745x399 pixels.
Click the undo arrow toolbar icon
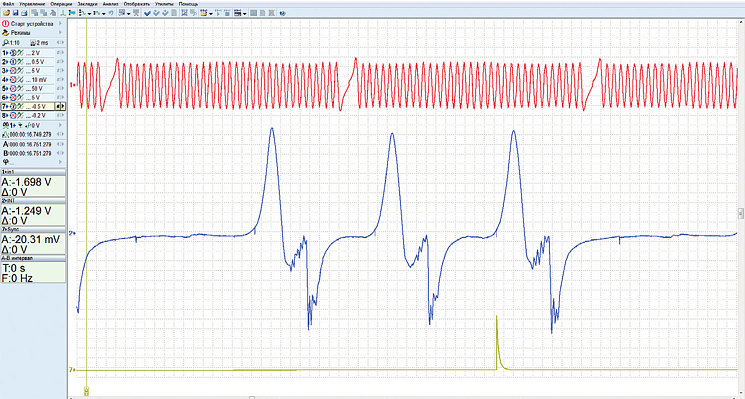point(111,13)
